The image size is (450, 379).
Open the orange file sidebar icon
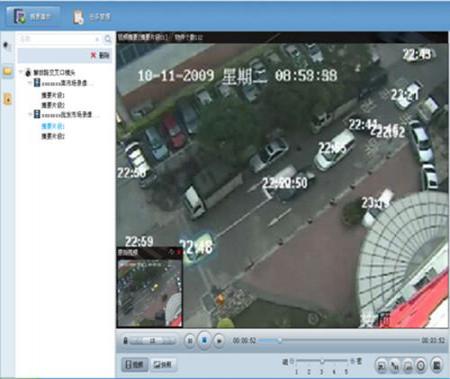[x=7, y=99]
